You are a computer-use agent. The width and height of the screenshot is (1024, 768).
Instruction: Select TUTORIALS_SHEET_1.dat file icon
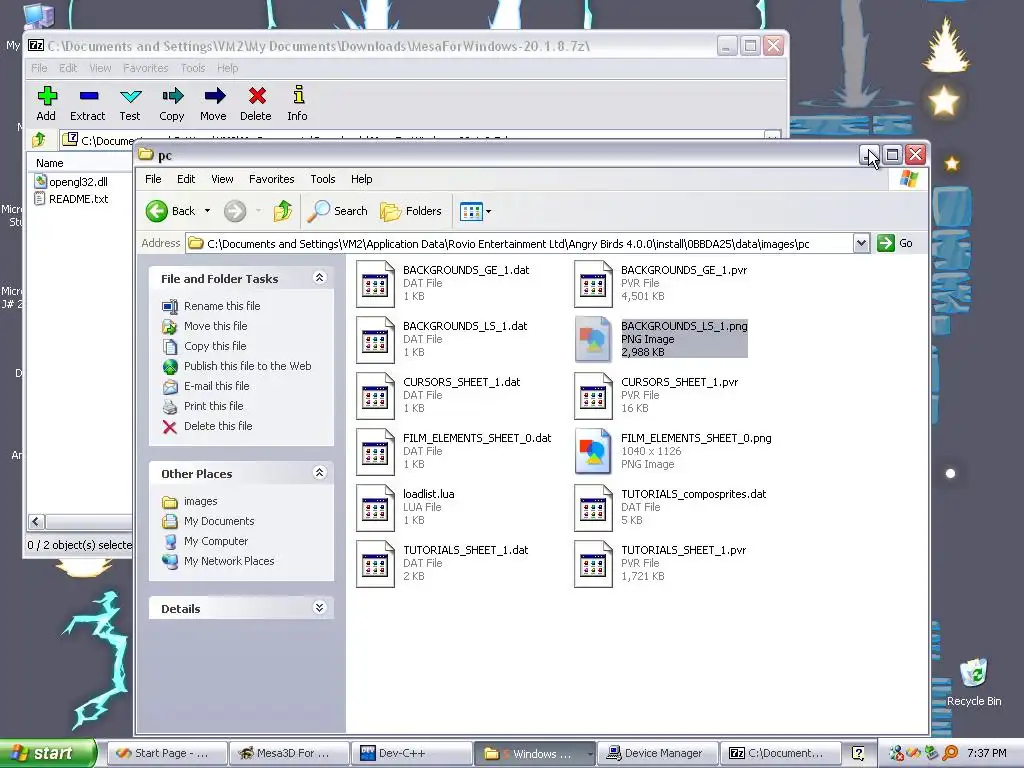click(376, 564)
